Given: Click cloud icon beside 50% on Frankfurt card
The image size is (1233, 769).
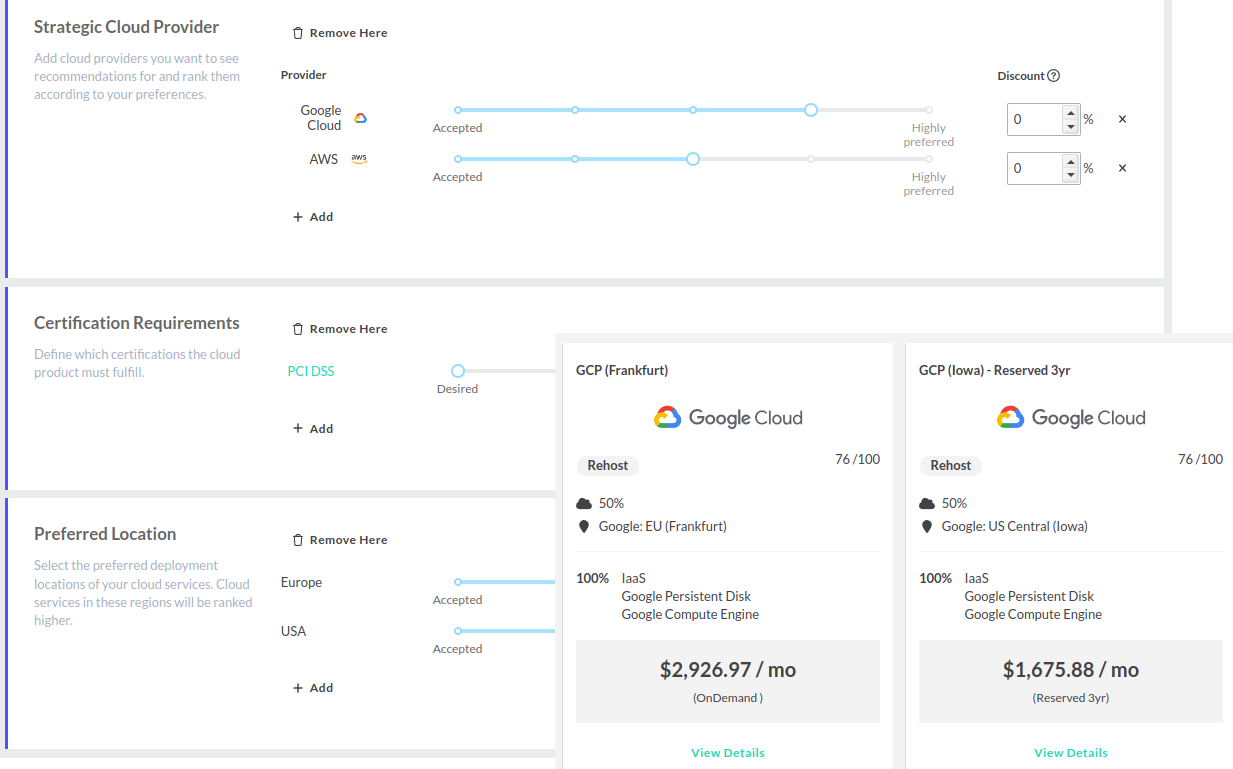Looking at the screenshot, I should pos(584,503).
